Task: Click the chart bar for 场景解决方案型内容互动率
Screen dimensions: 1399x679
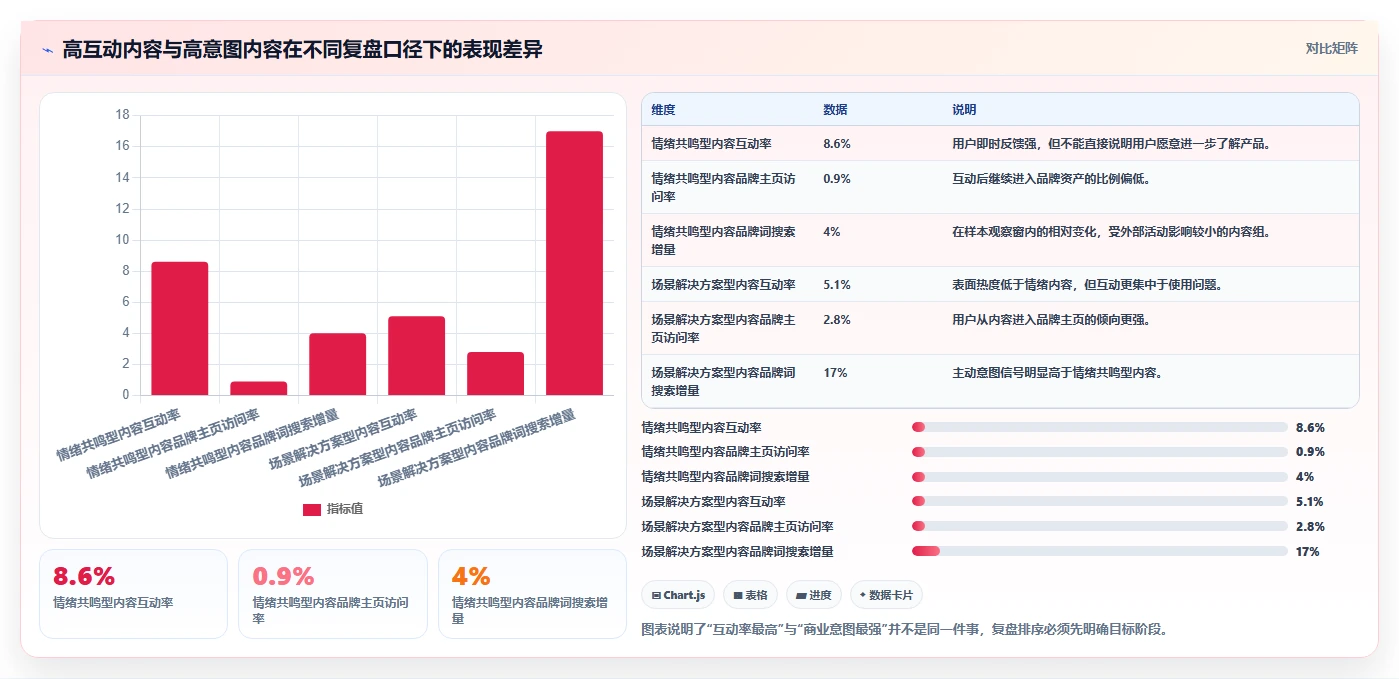Action: pos(417,355)
